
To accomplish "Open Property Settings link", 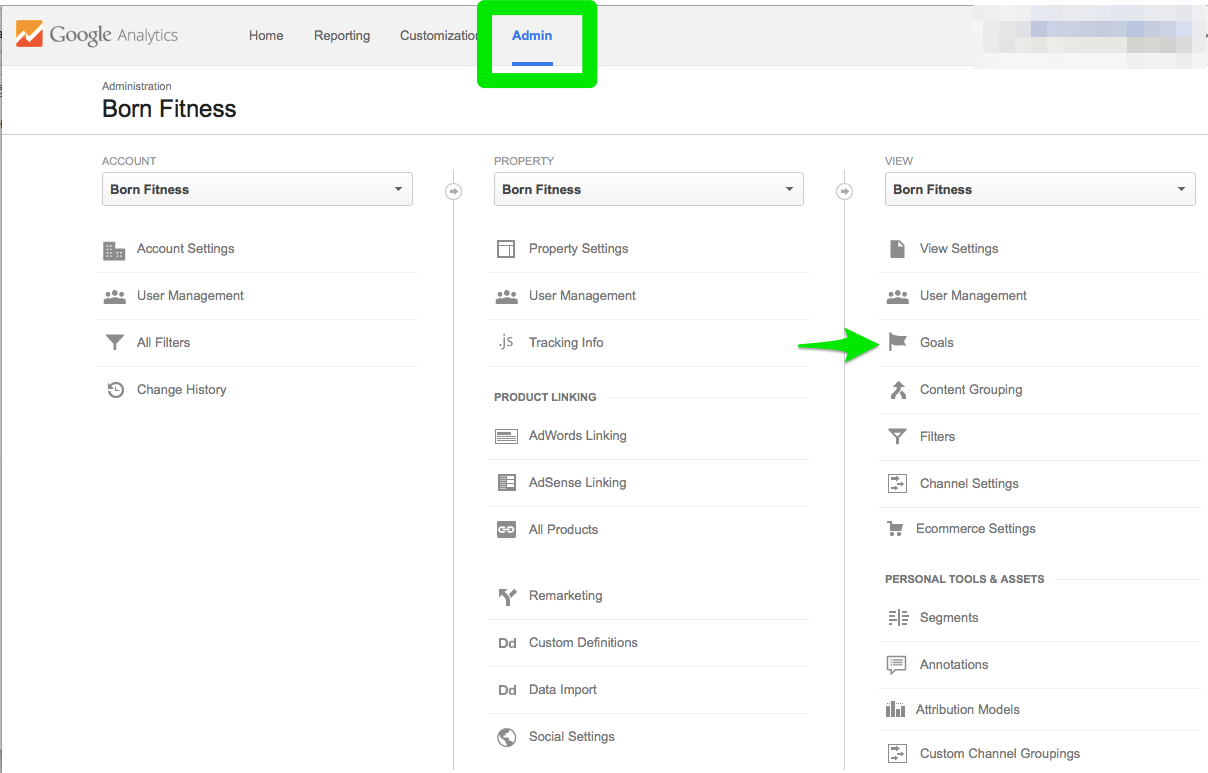I will (x=579, y=249).
